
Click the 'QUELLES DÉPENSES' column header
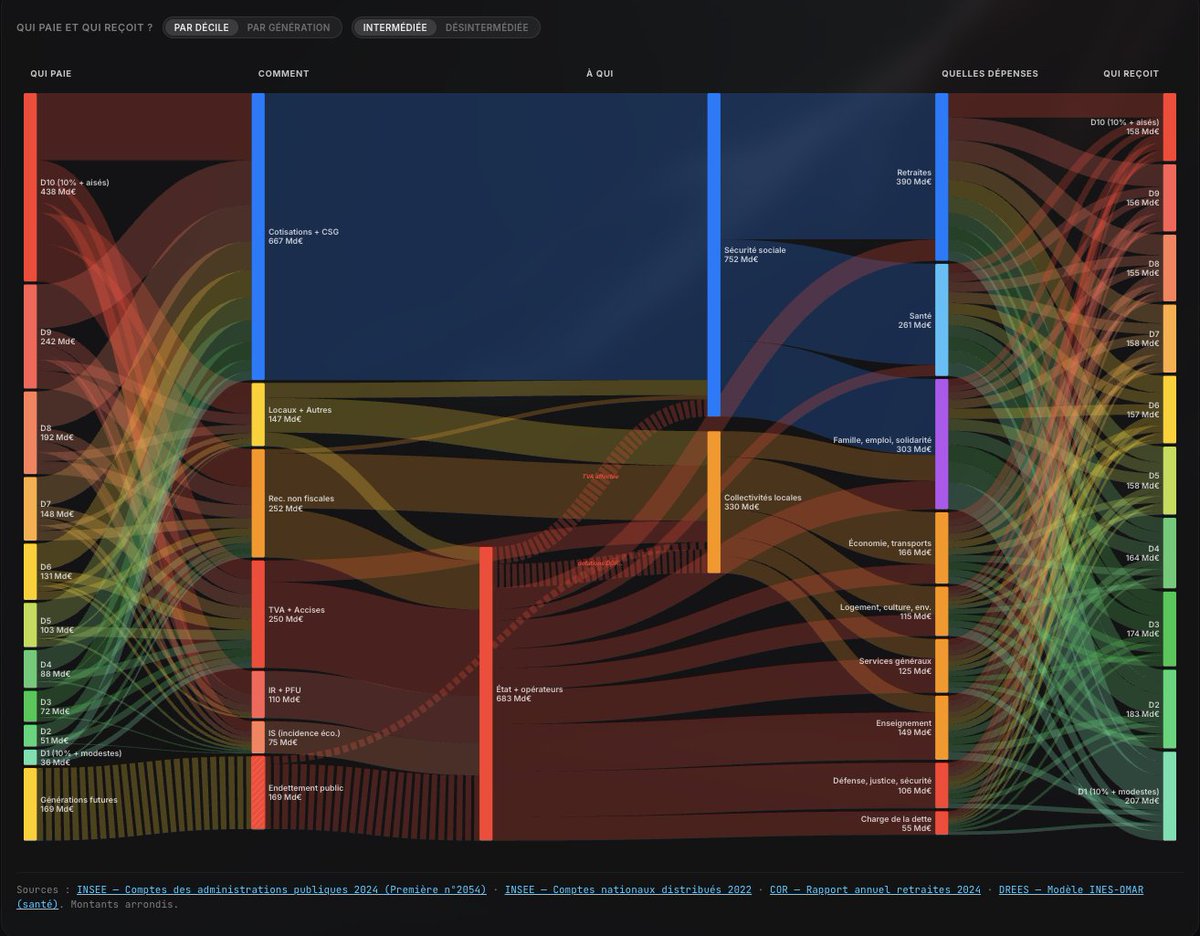pyautogui.click(x=990, y=74)
